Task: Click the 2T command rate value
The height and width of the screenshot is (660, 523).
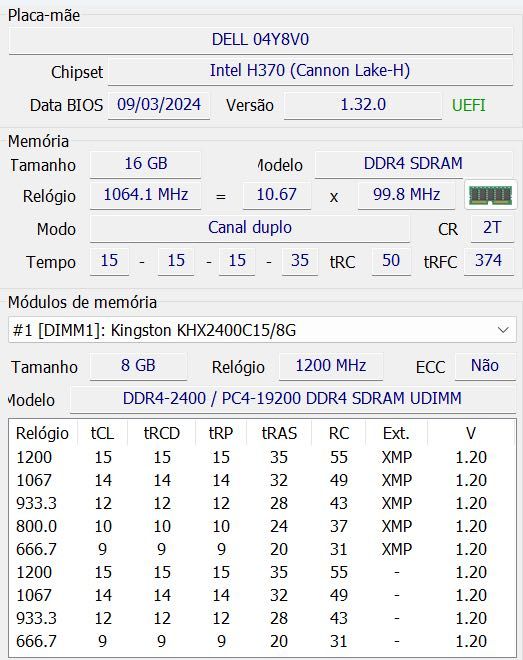Action: tap(492, 228)
